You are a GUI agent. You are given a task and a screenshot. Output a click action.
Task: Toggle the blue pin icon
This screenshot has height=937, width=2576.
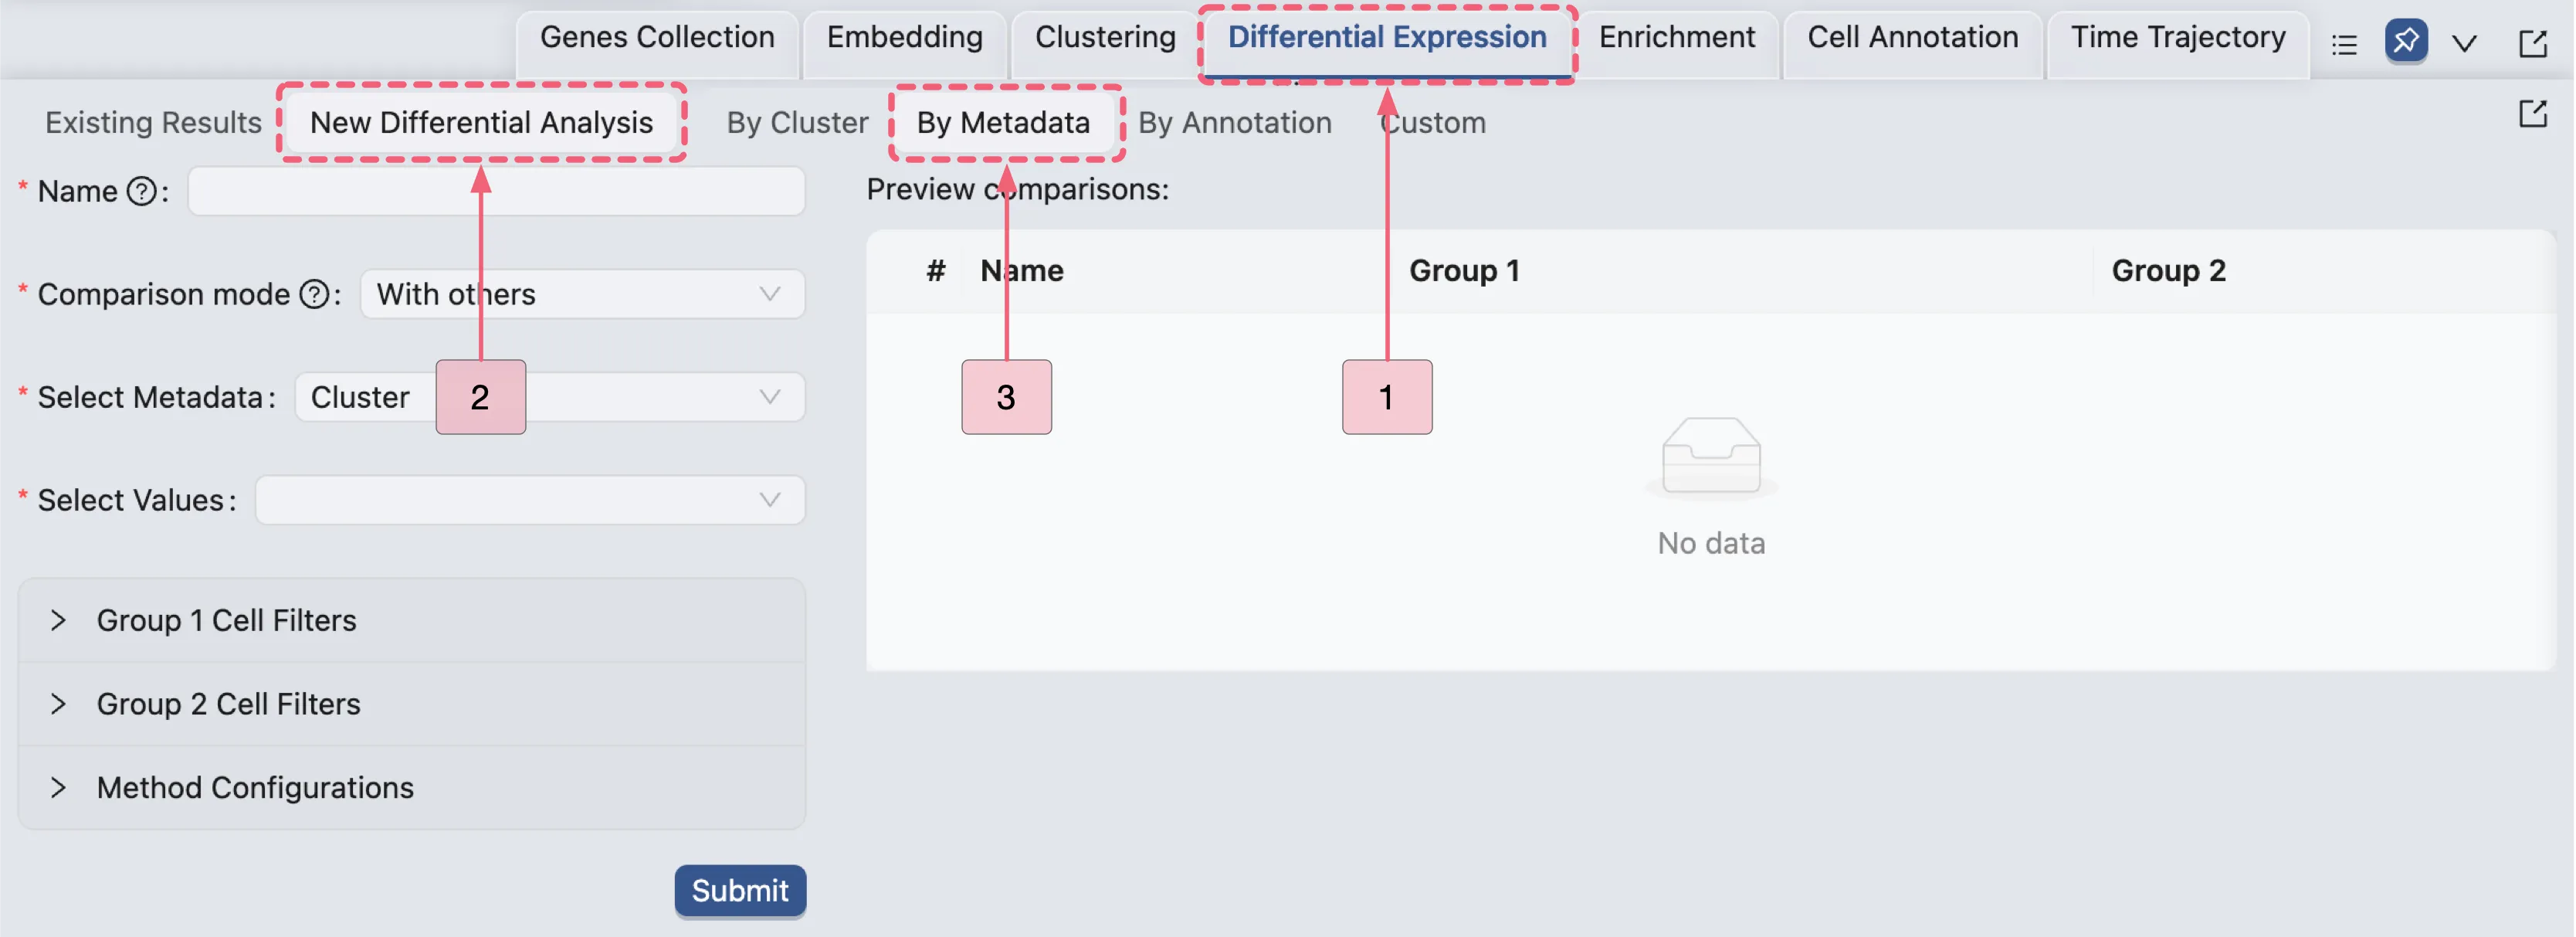(2406, 42)
